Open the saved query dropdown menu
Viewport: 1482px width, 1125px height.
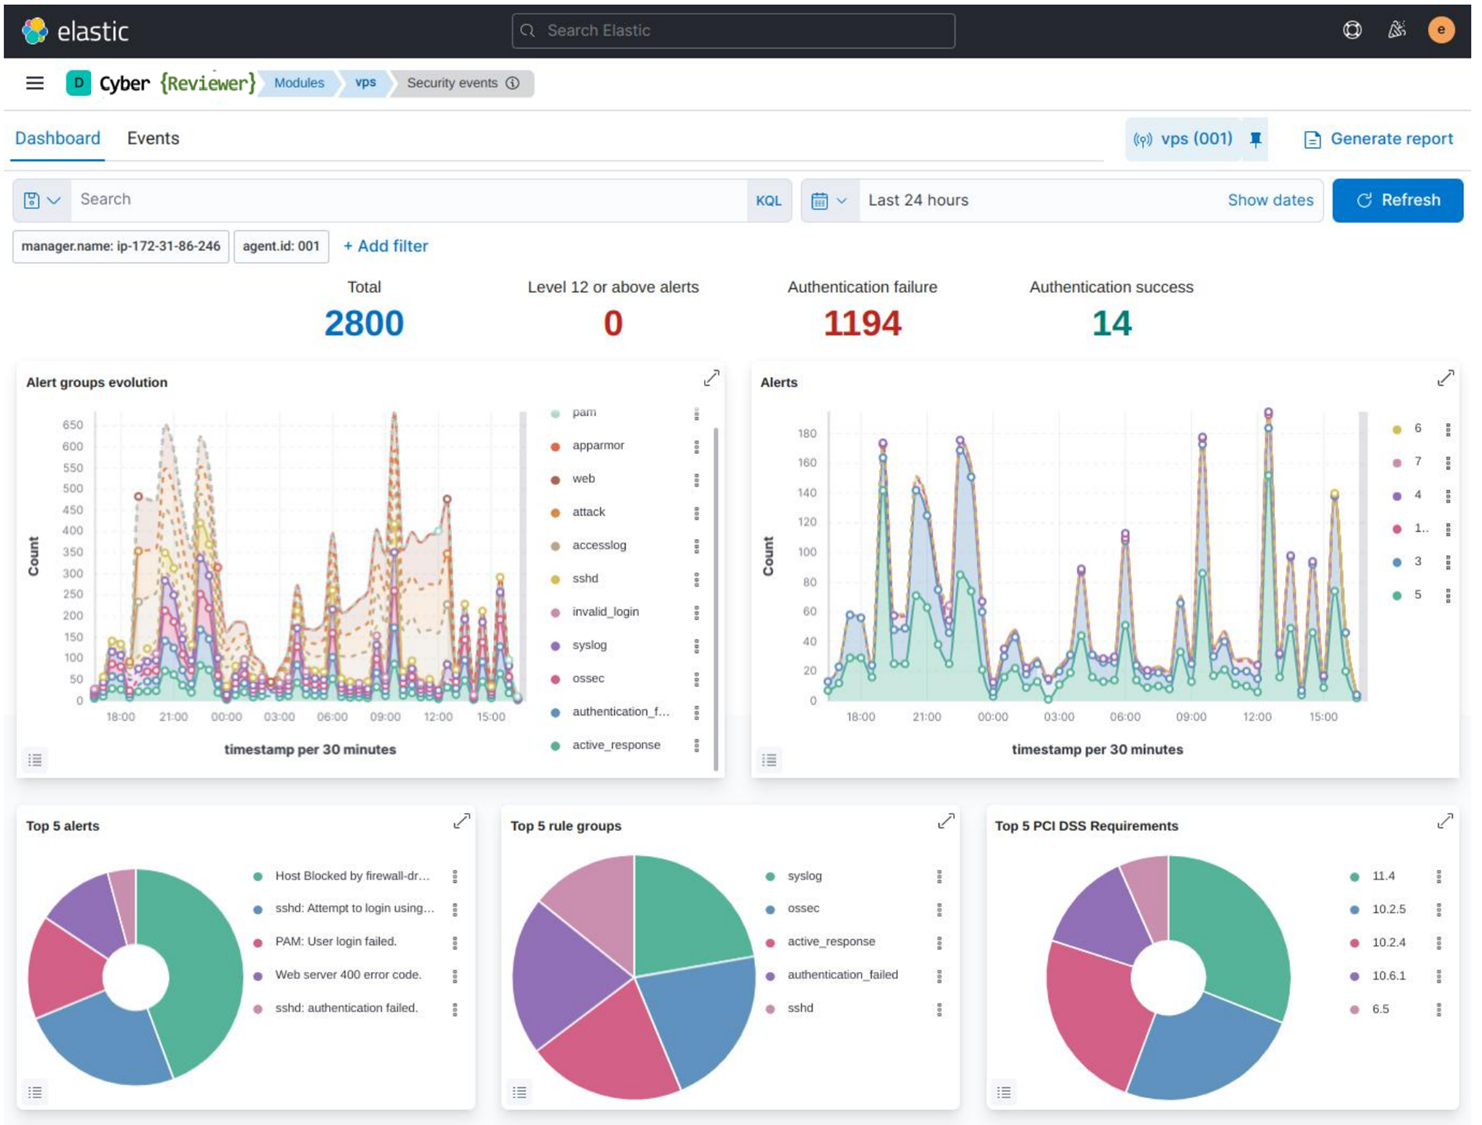tap(42, 200)
